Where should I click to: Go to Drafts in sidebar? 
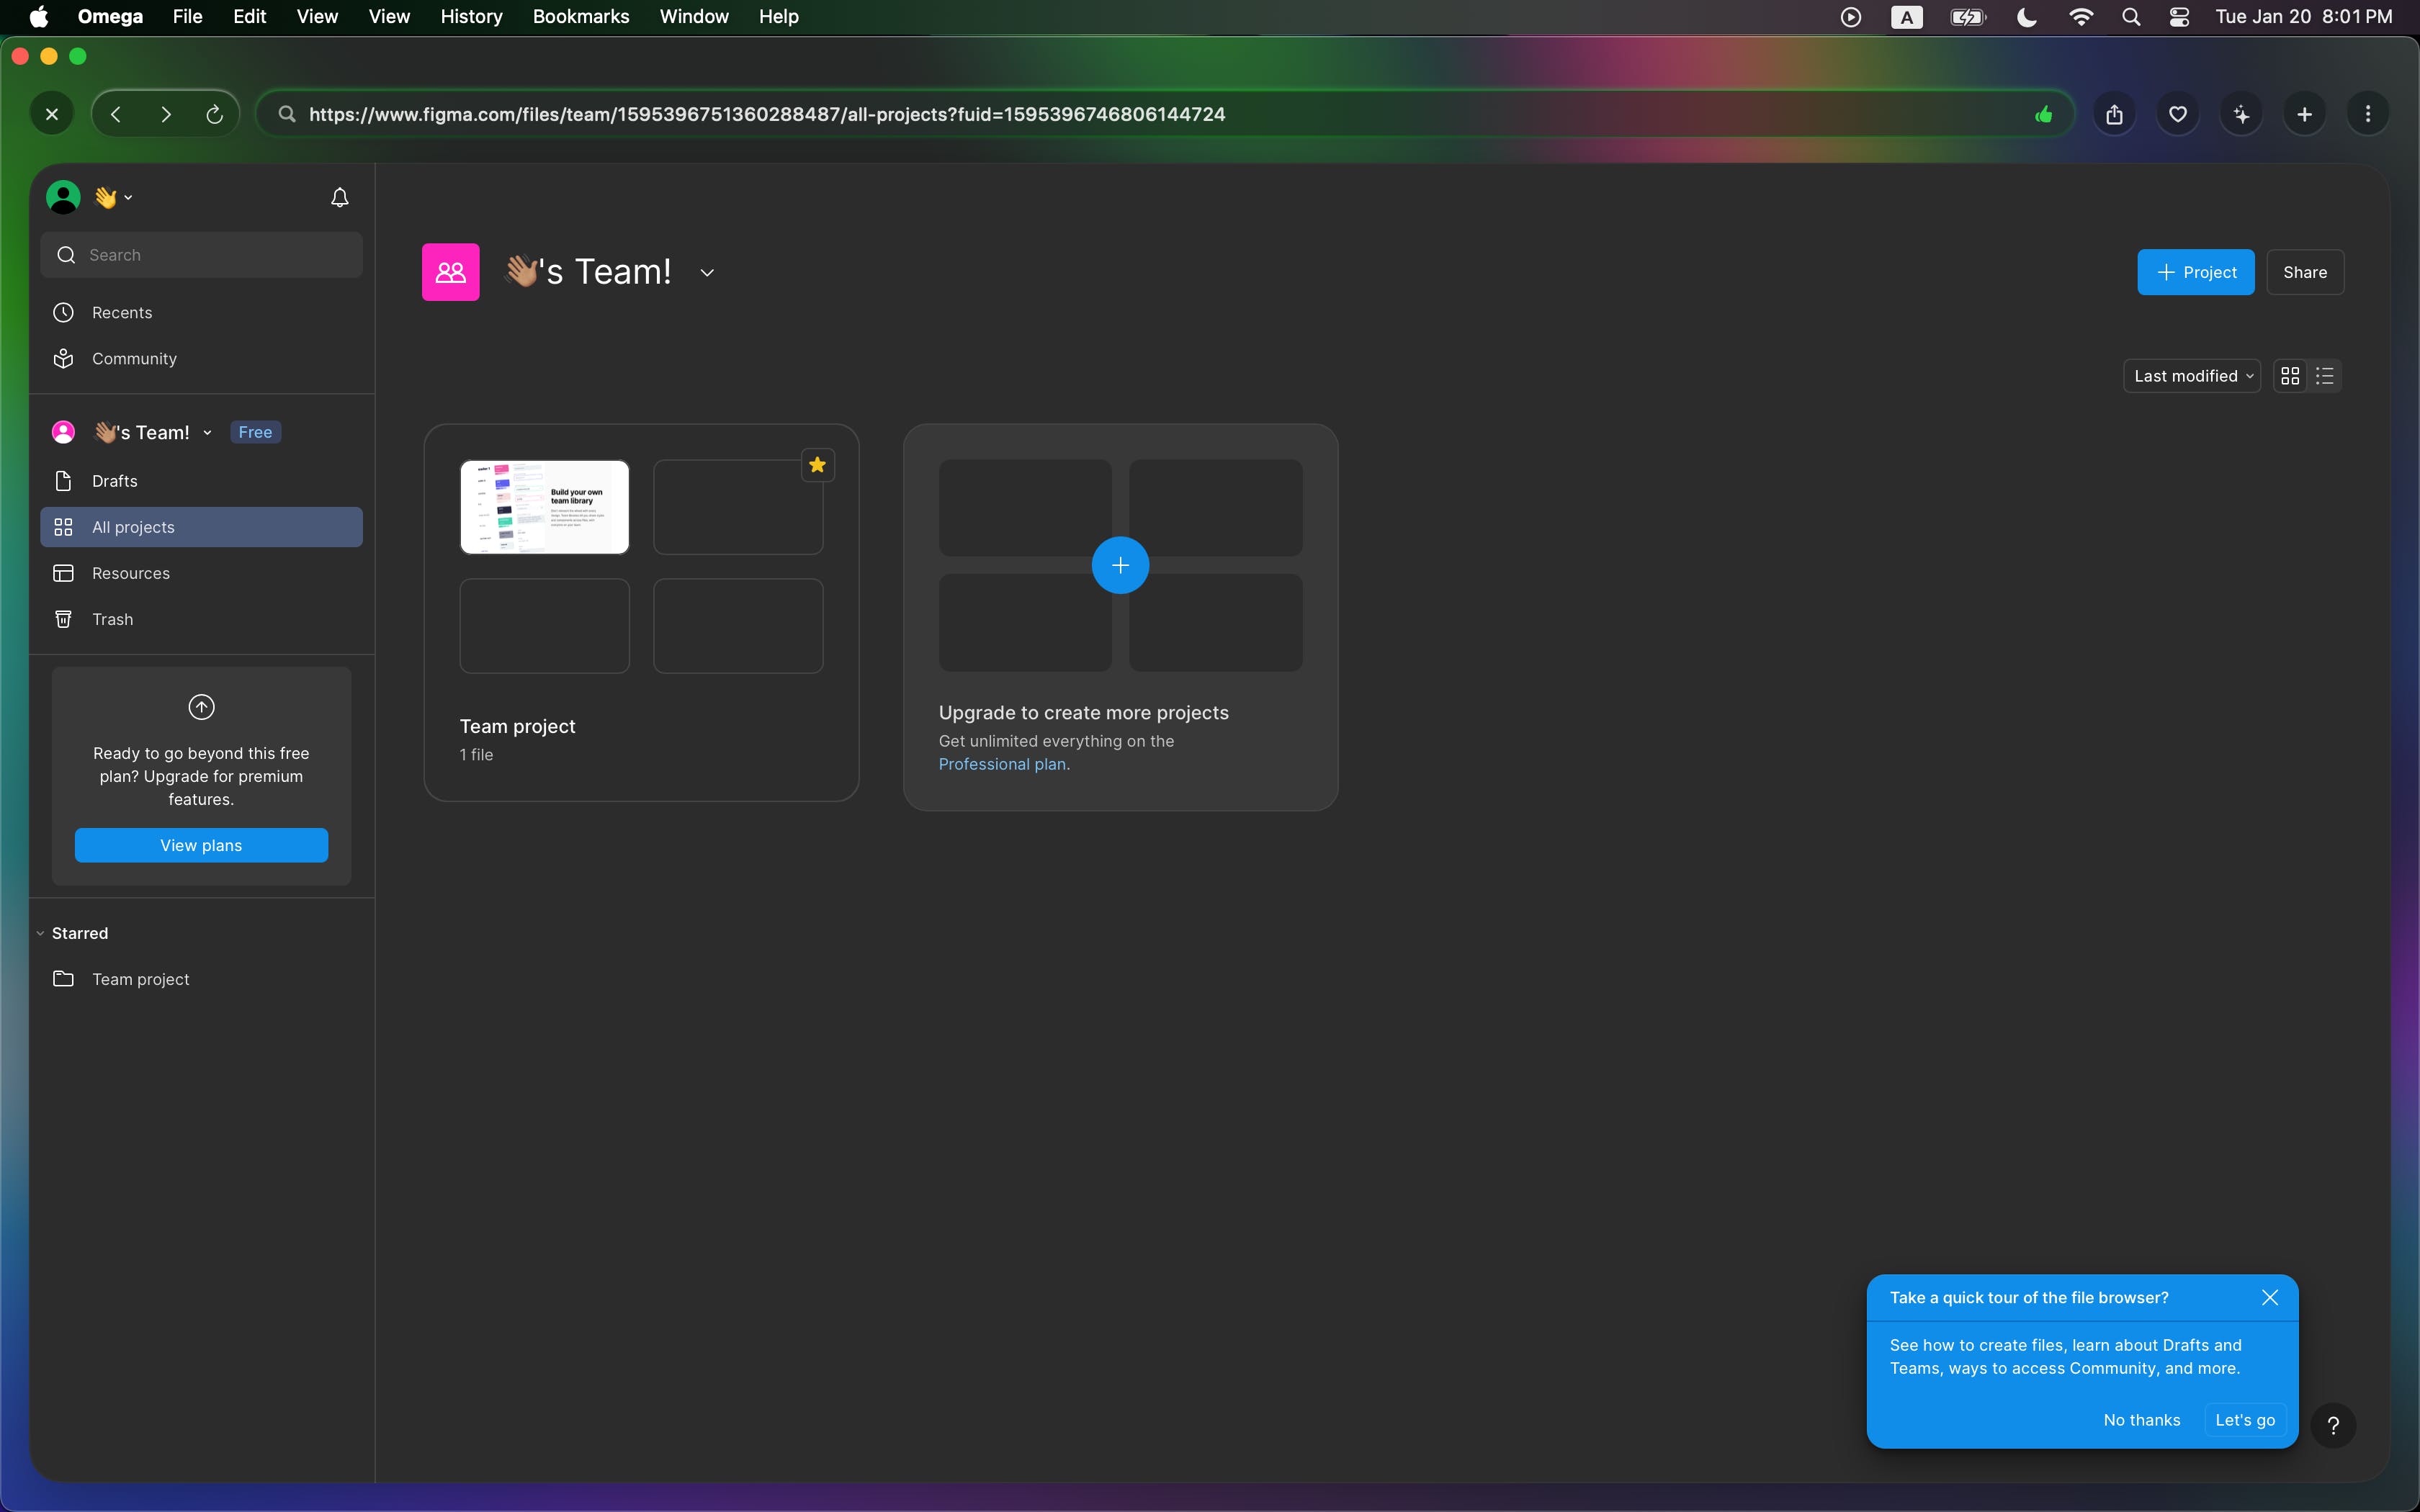point(115,481)
